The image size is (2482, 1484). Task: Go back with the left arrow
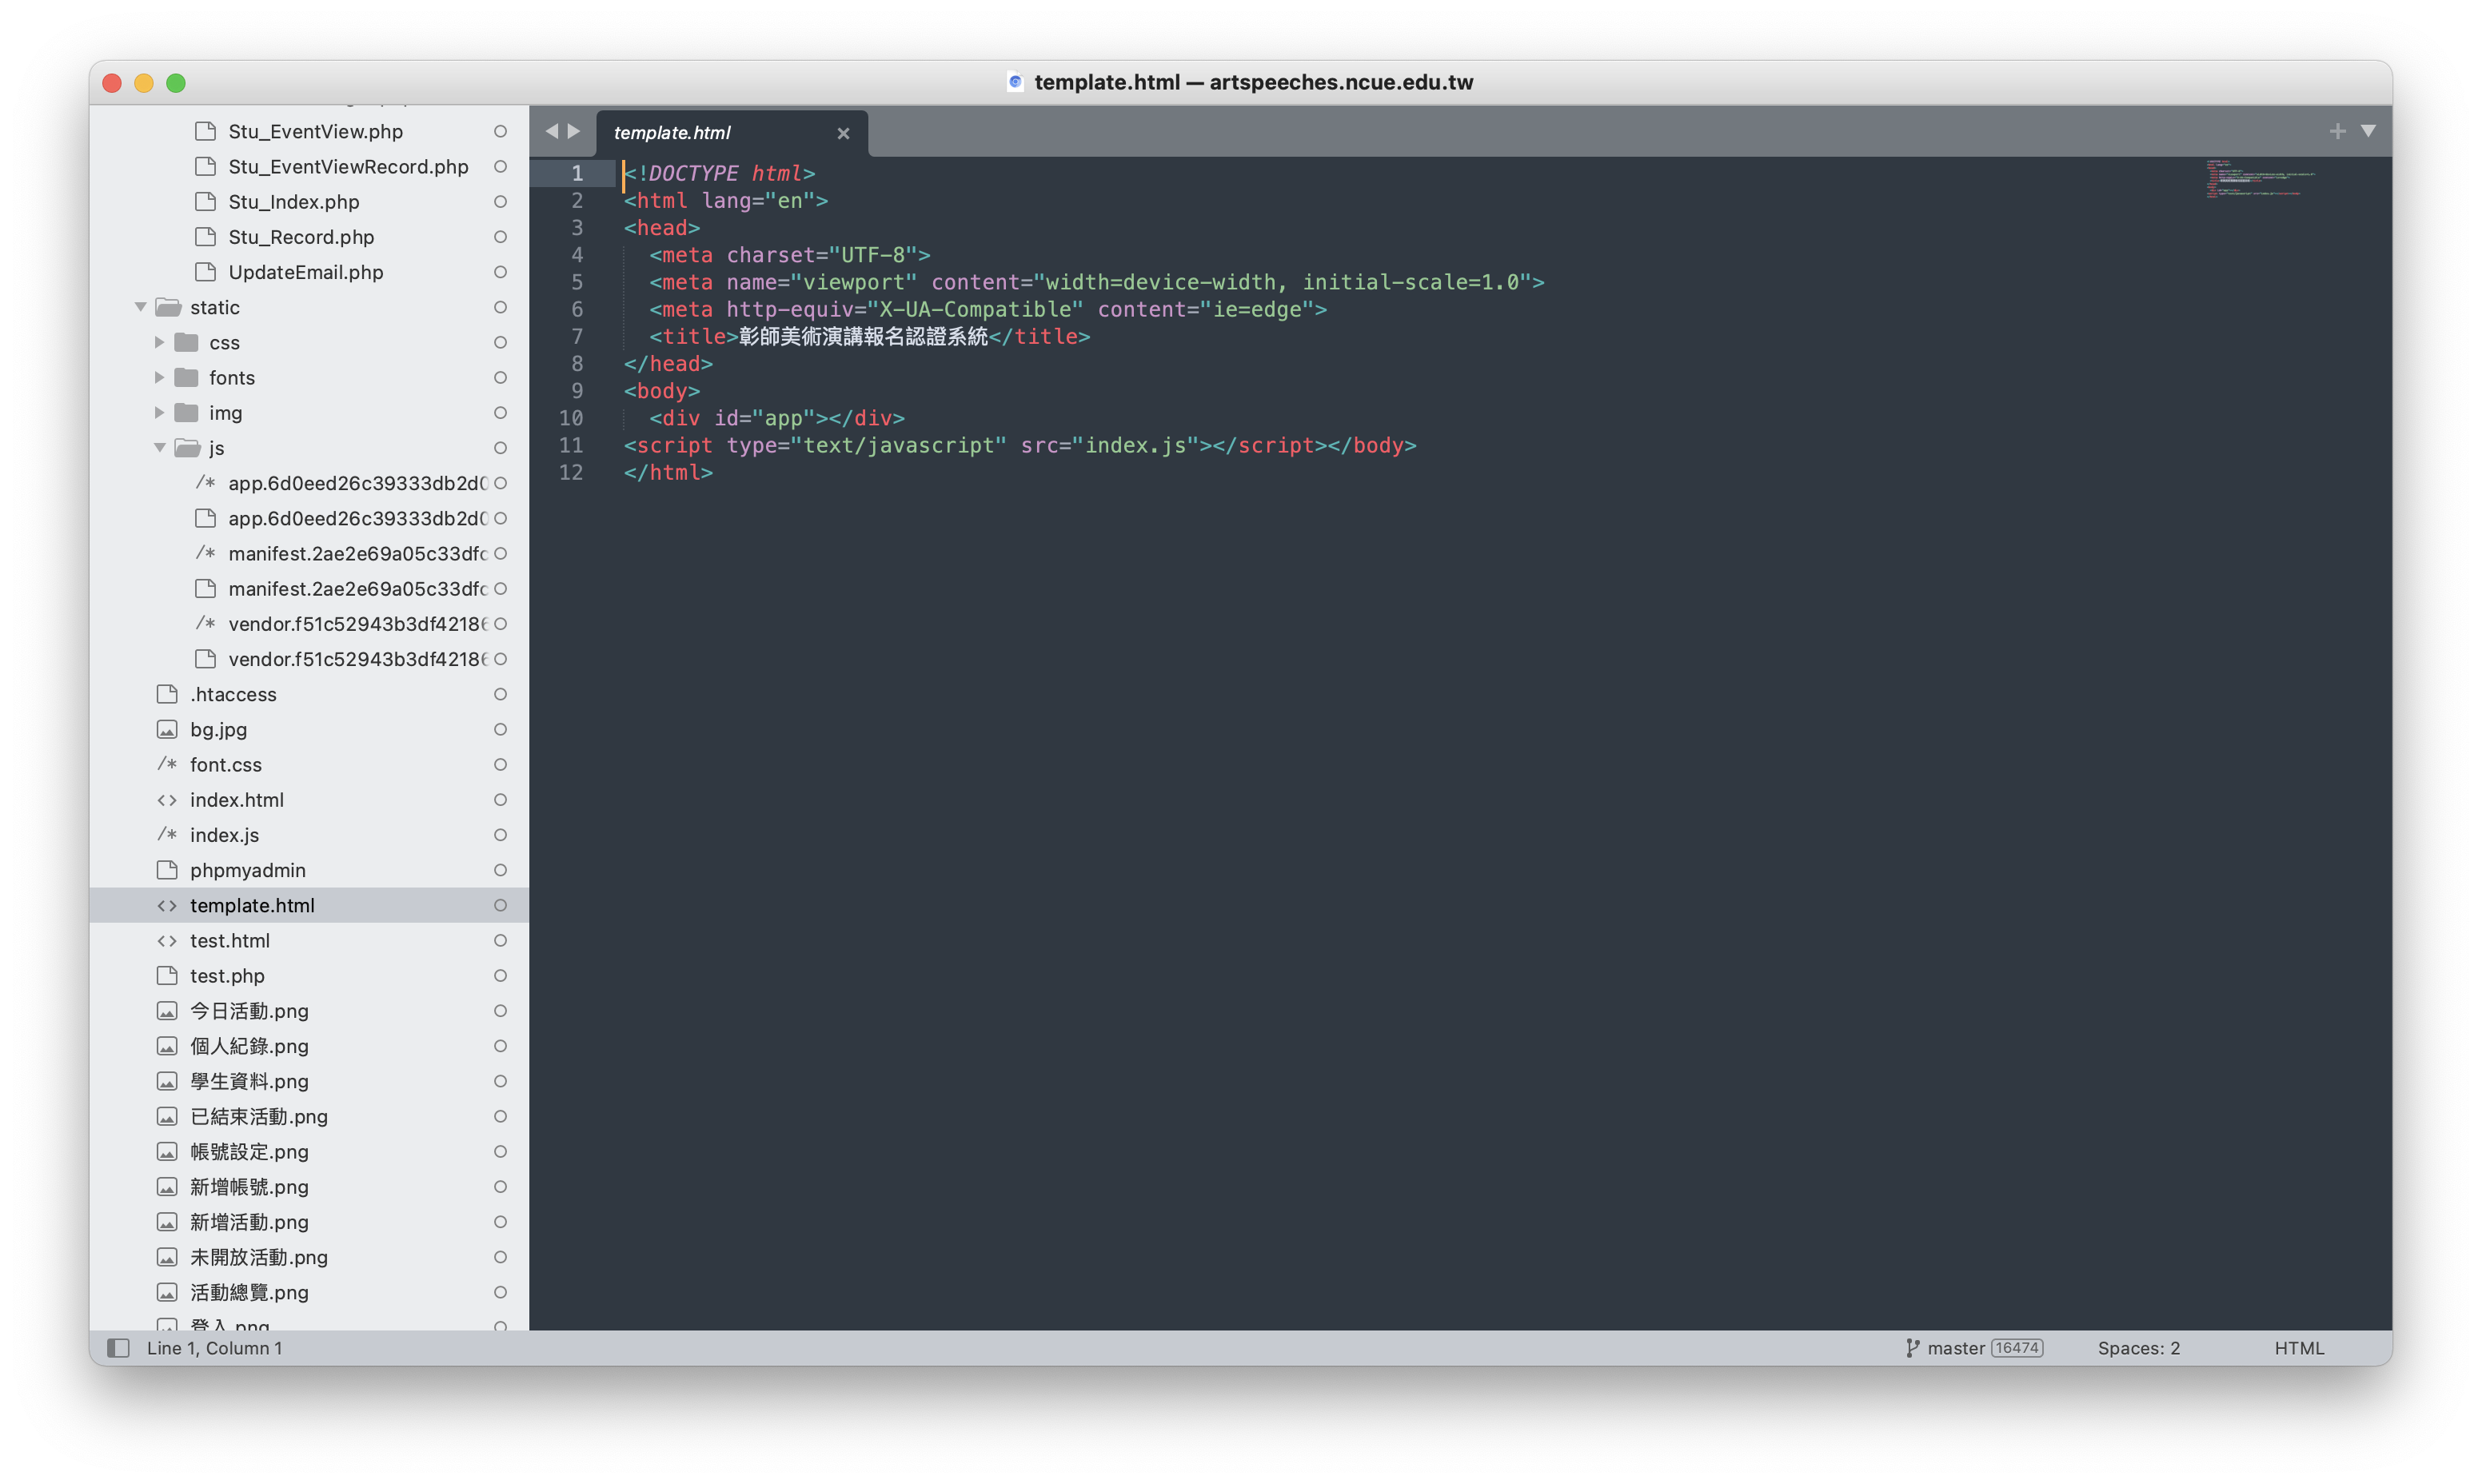[552, 131]
